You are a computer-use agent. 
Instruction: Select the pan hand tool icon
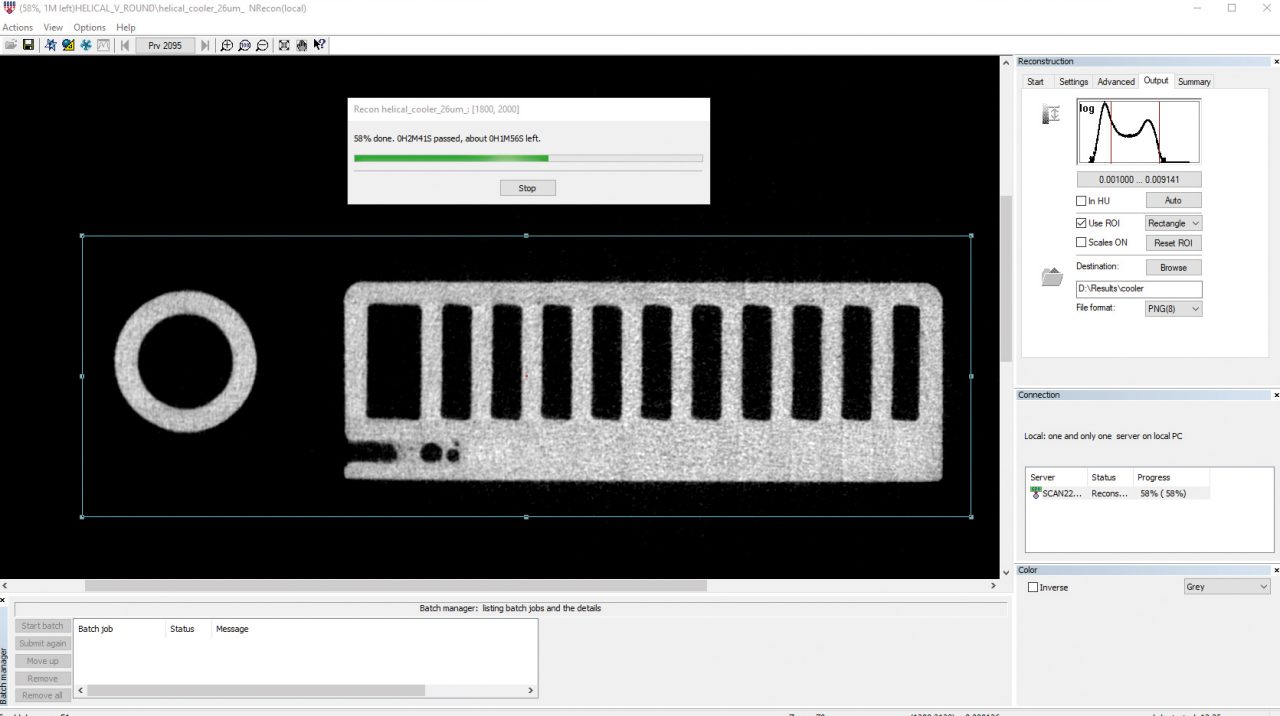tap(301, 45)
